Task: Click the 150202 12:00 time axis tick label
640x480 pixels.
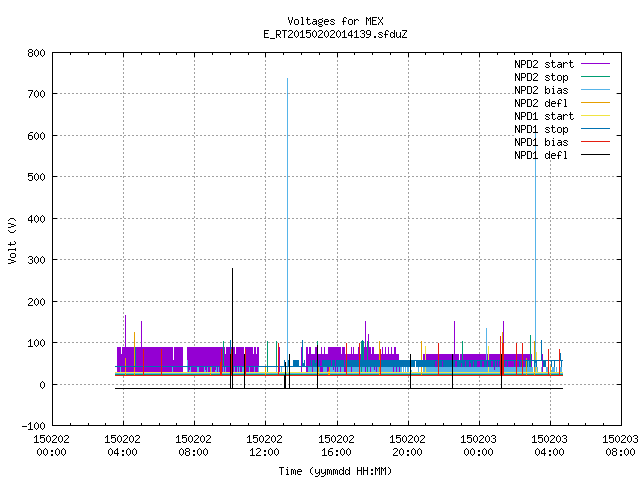Action: 265,446
